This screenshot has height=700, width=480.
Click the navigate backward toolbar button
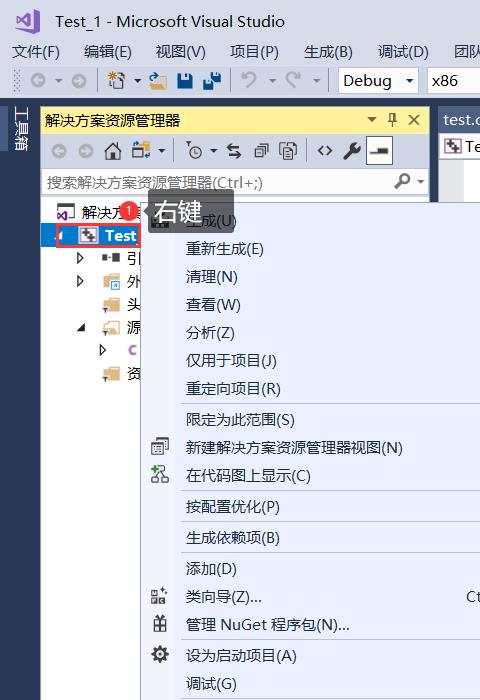point(38,81)
